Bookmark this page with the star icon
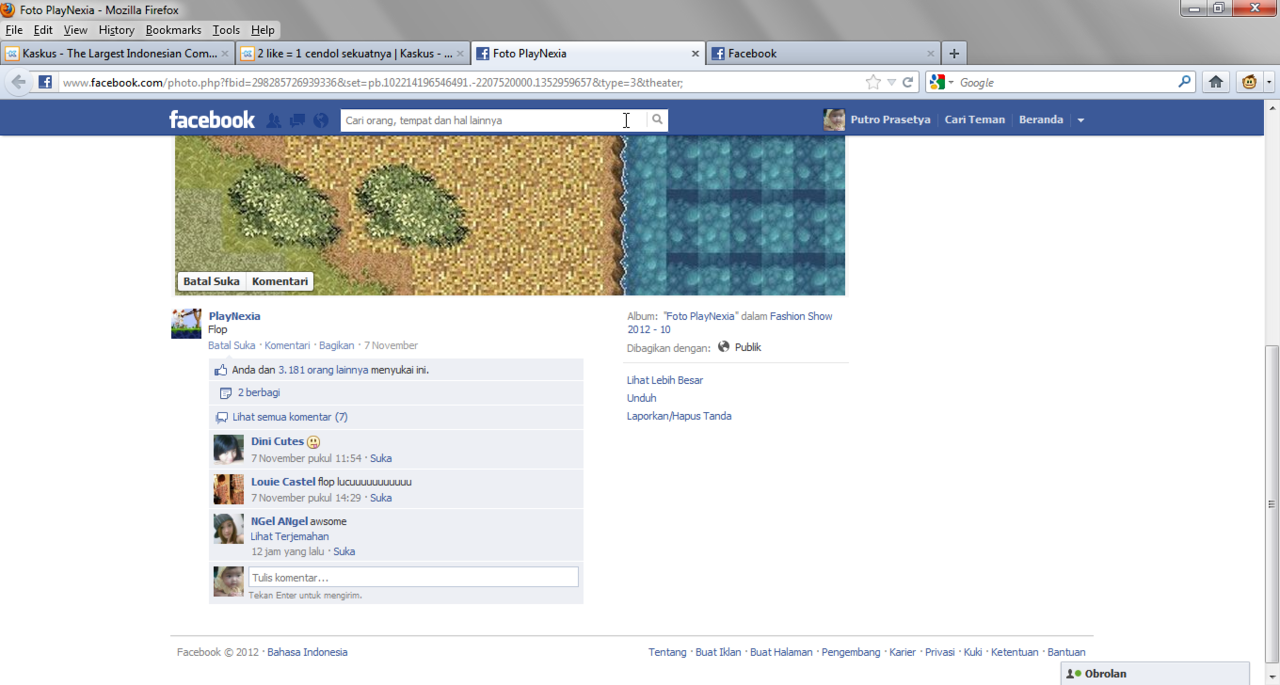 [873, 82]
